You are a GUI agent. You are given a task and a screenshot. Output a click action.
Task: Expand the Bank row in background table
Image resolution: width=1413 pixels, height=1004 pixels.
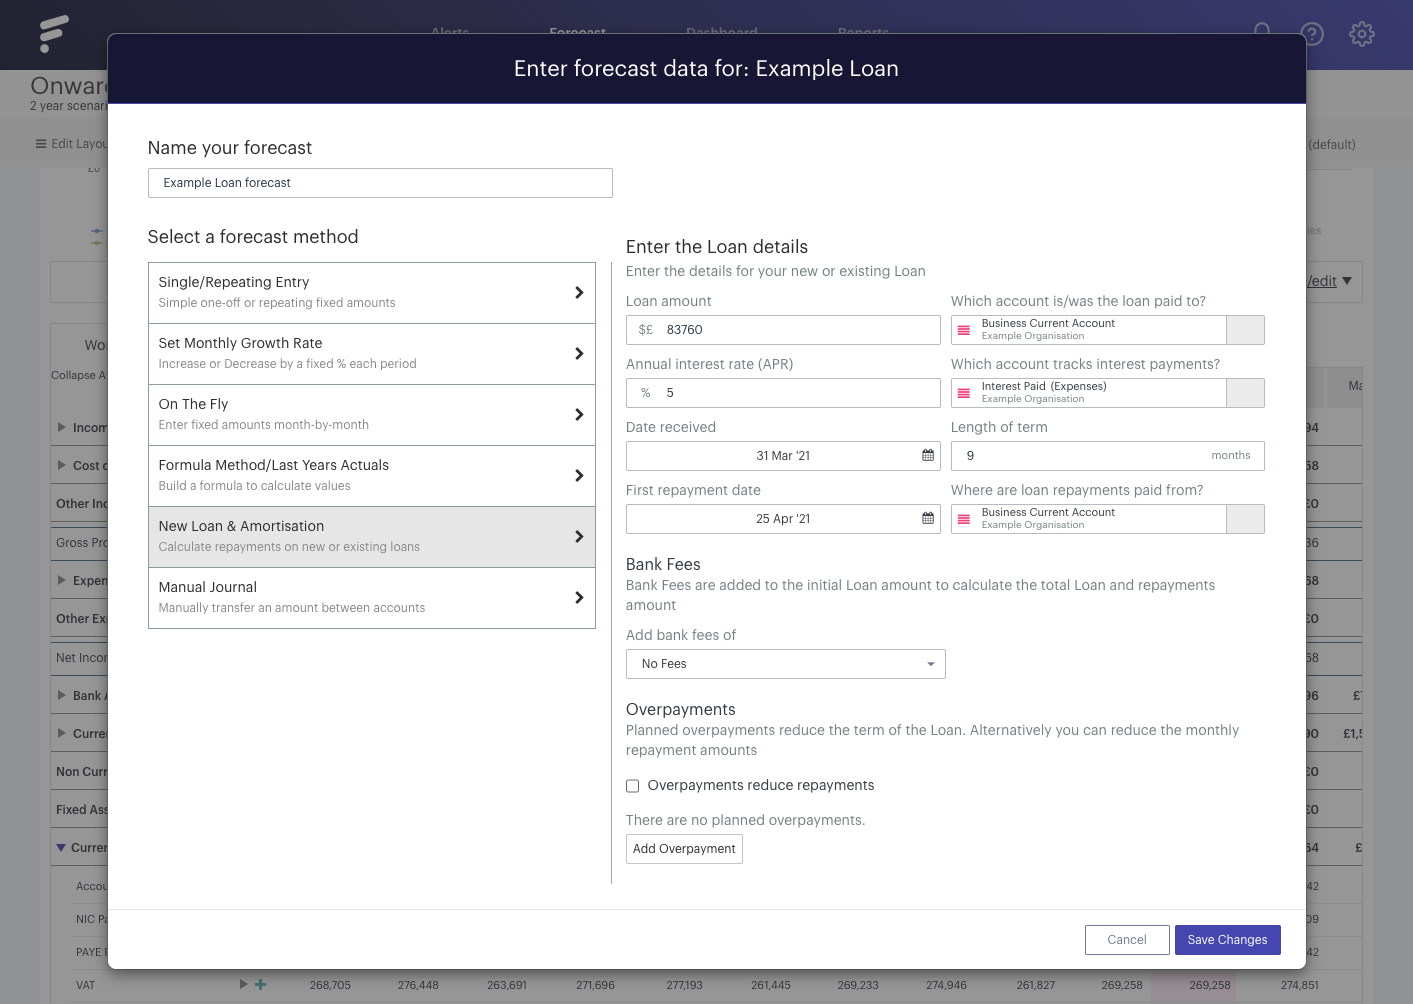[62, 696]
